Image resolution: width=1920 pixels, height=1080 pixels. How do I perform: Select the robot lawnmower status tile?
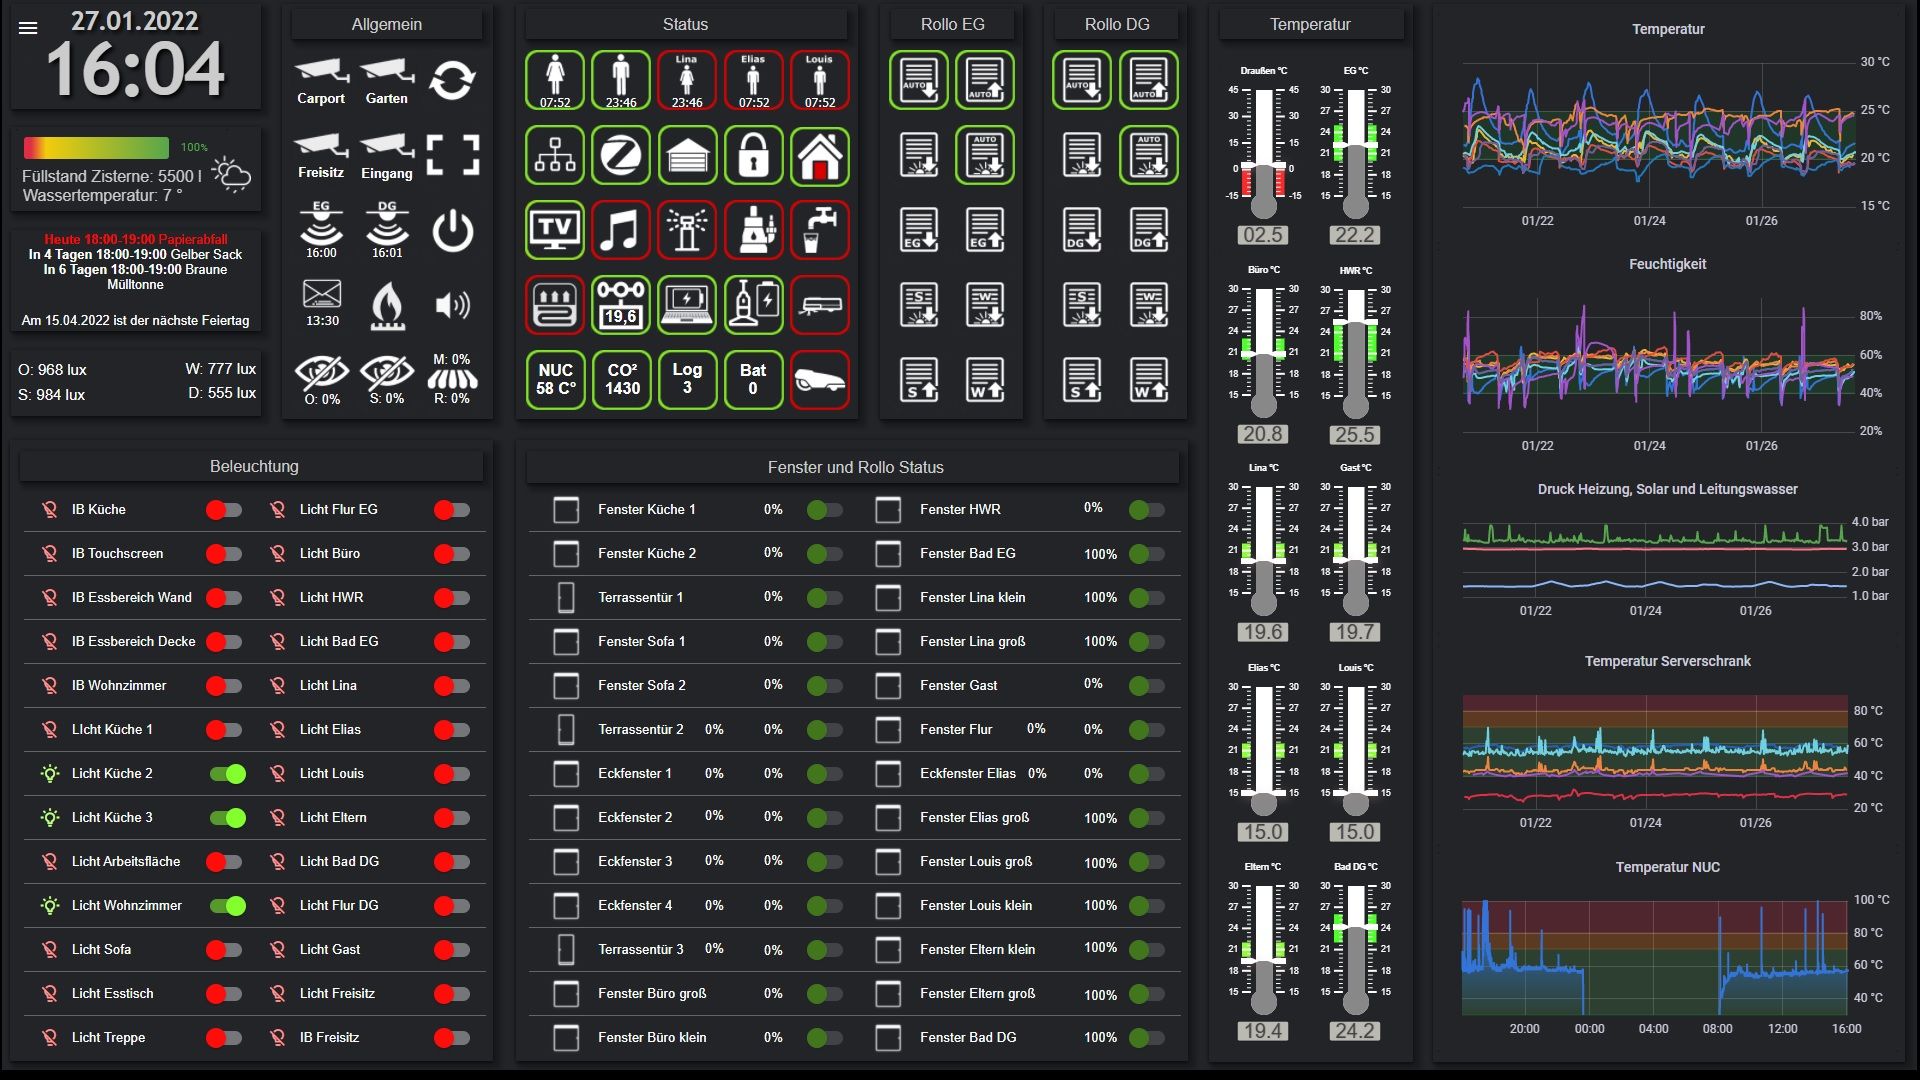click(819, 380)
